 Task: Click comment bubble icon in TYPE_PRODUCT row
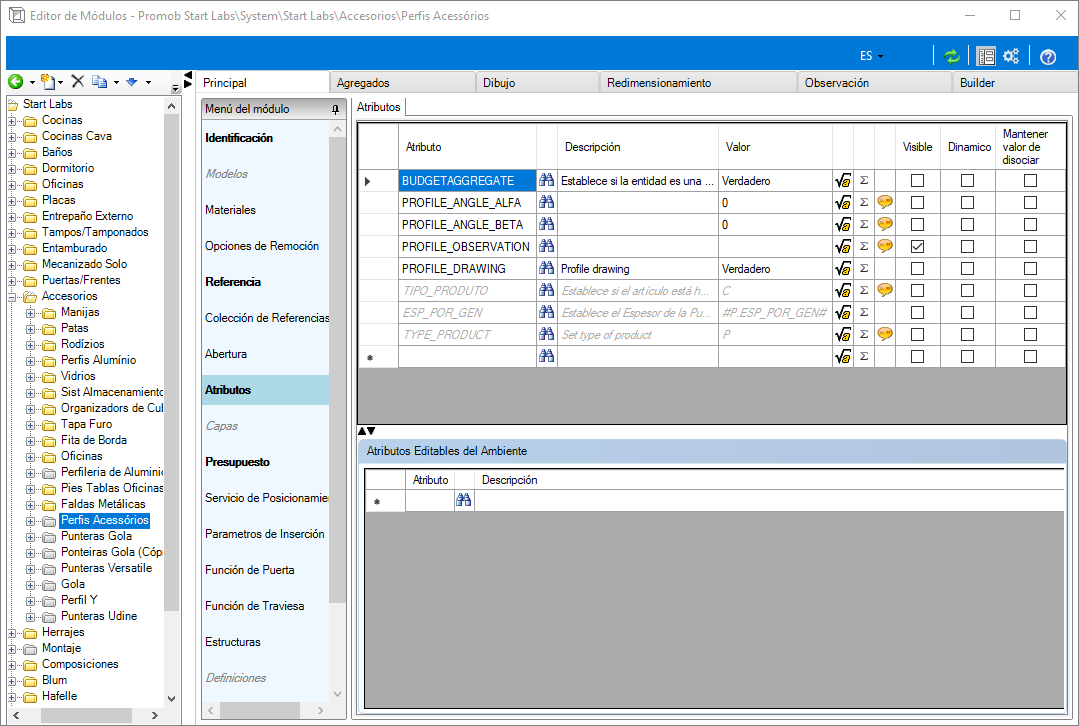(885, 334)
